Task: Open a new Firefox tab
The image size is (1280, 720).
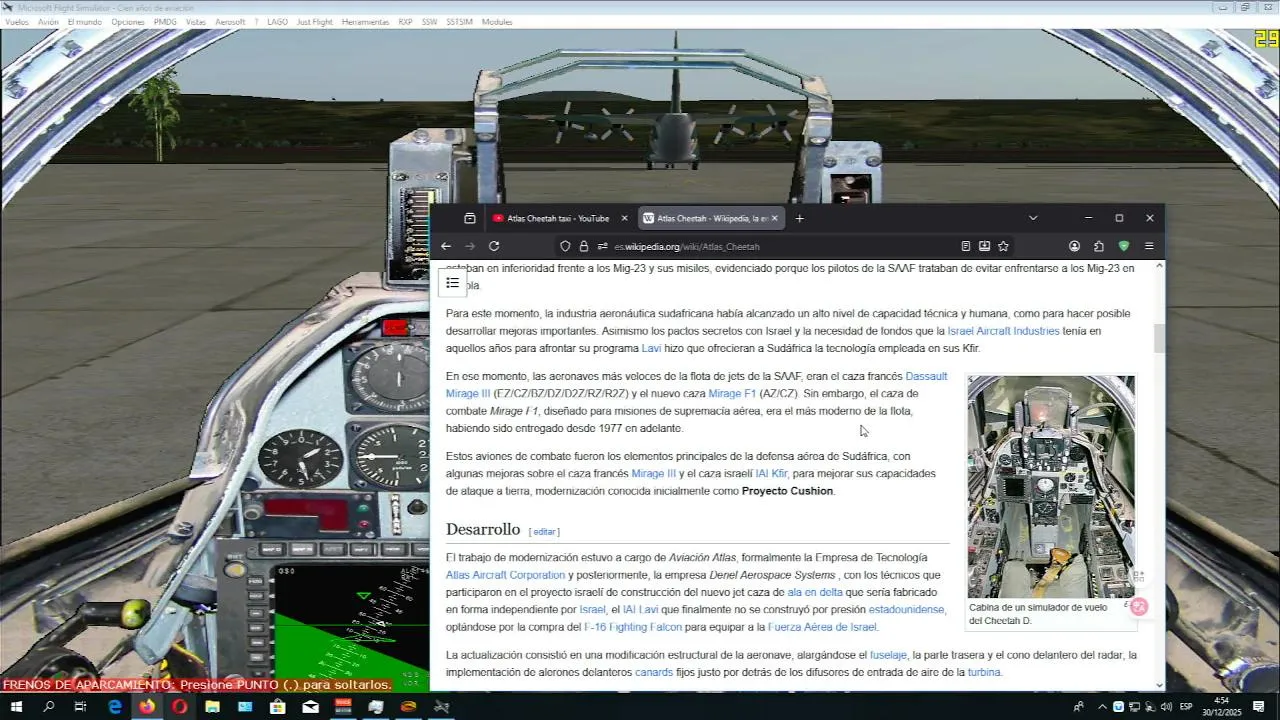Action: [x=799, y=218]
